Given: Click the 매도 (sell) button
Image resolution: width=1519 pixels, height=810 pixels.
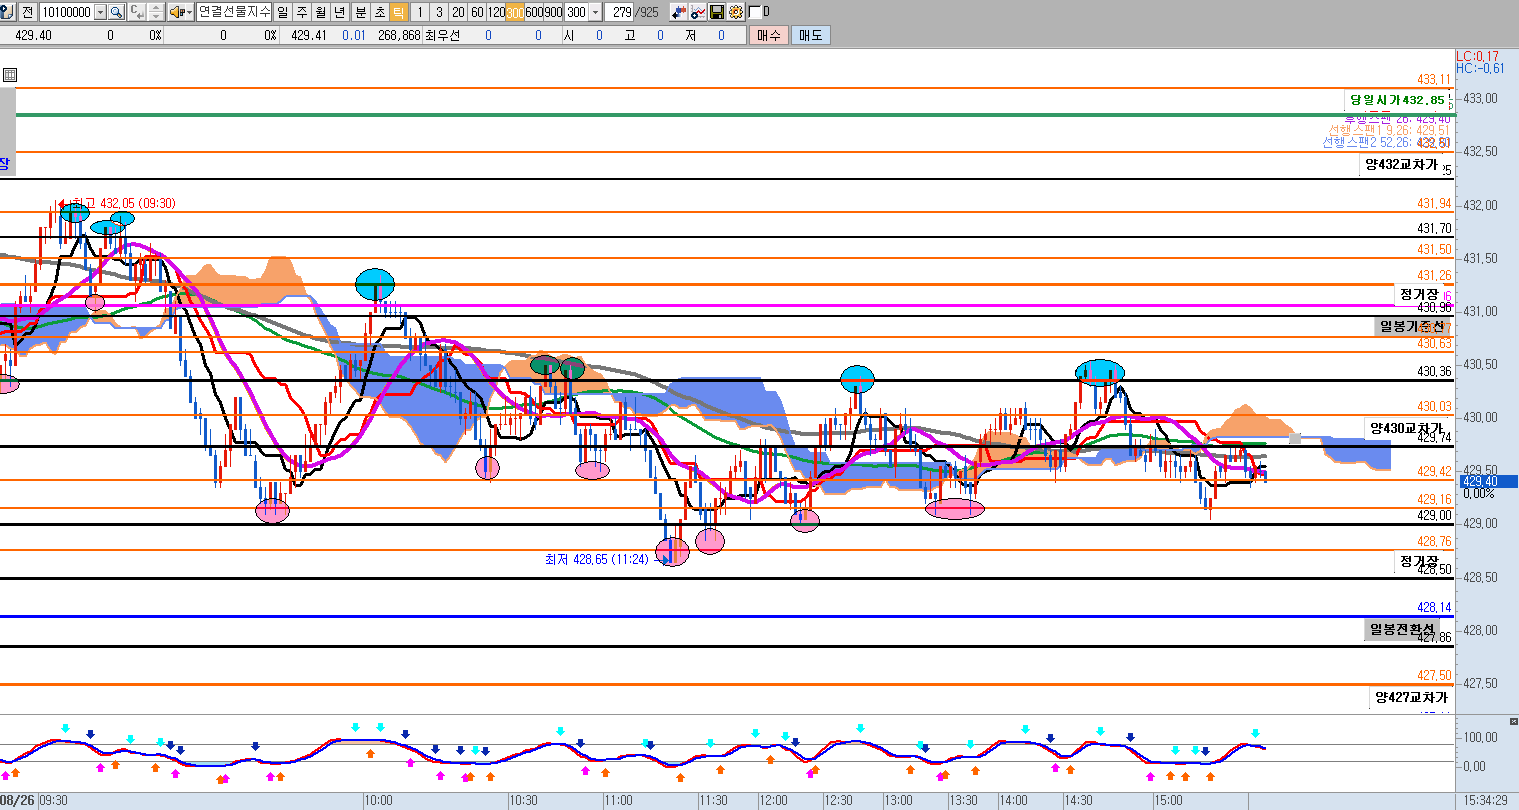Looking at the screenshot, I should coord(809,35).
